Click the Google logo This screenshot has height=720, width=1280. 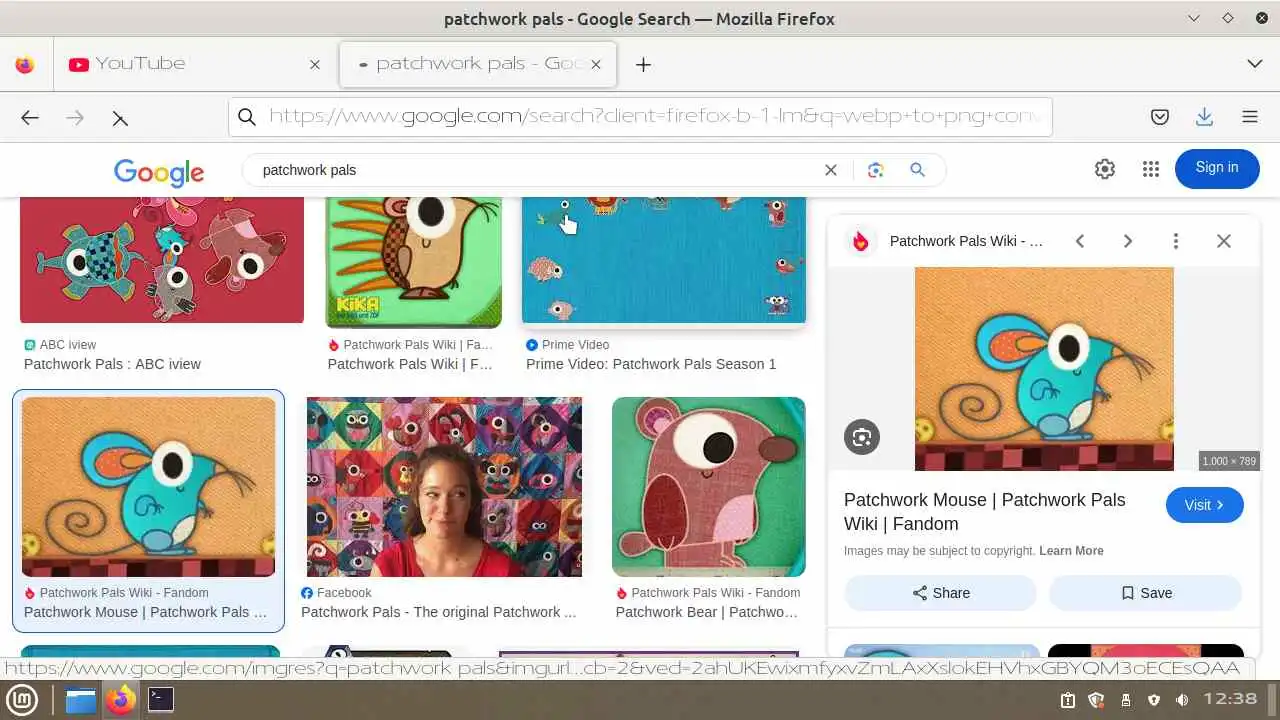(x=159, y=172)
